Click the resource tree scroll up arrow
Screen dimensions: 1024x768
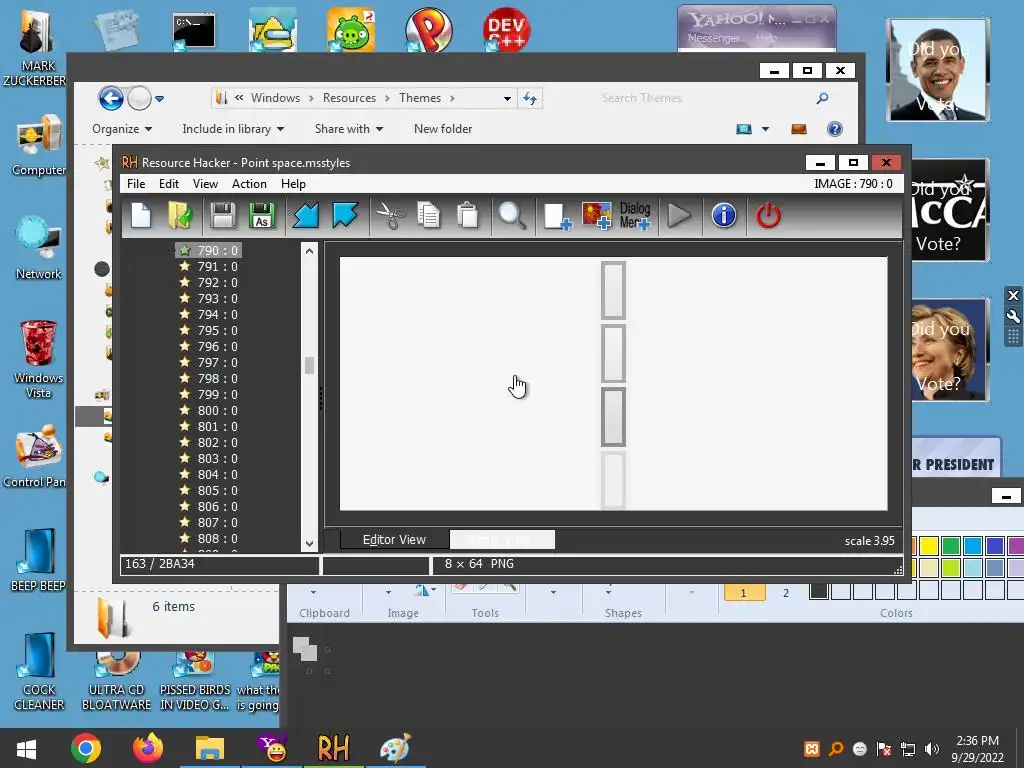pyautogui.click(x=310, y=251)
